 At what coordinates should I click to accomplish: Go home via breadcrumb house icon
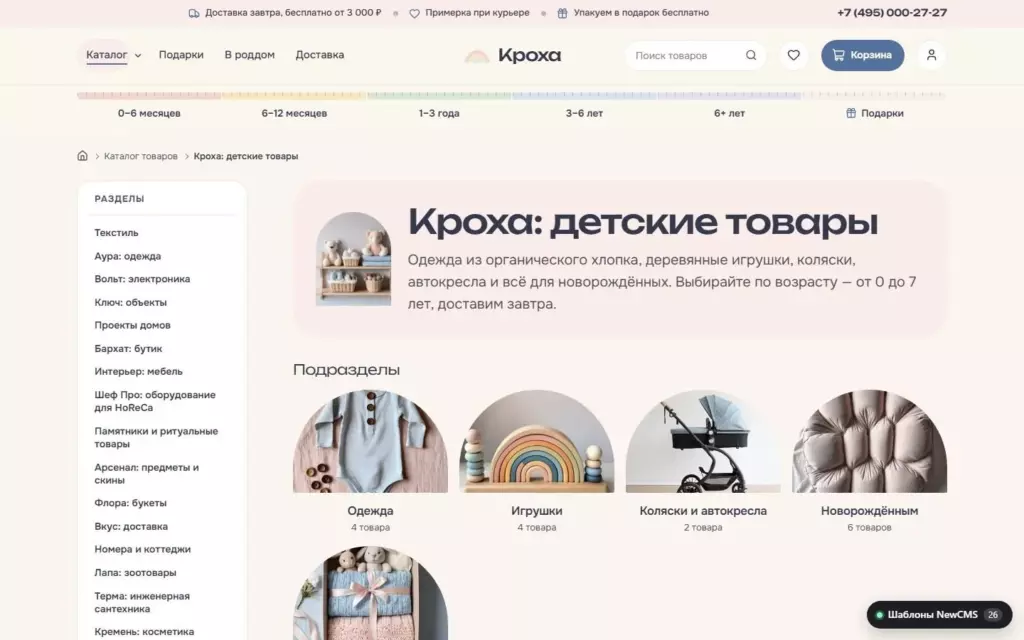click(x=82, y=155)
